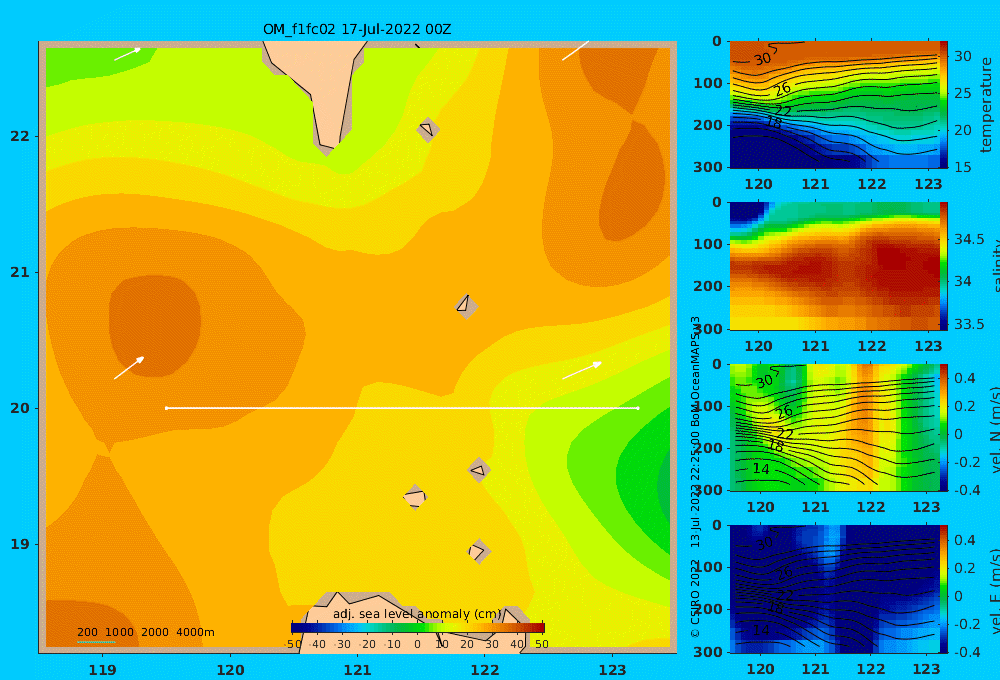Open the salinity depth section panel
Image resolution: width=1000 pixels, height=680 pixels.
pos(834,266)
